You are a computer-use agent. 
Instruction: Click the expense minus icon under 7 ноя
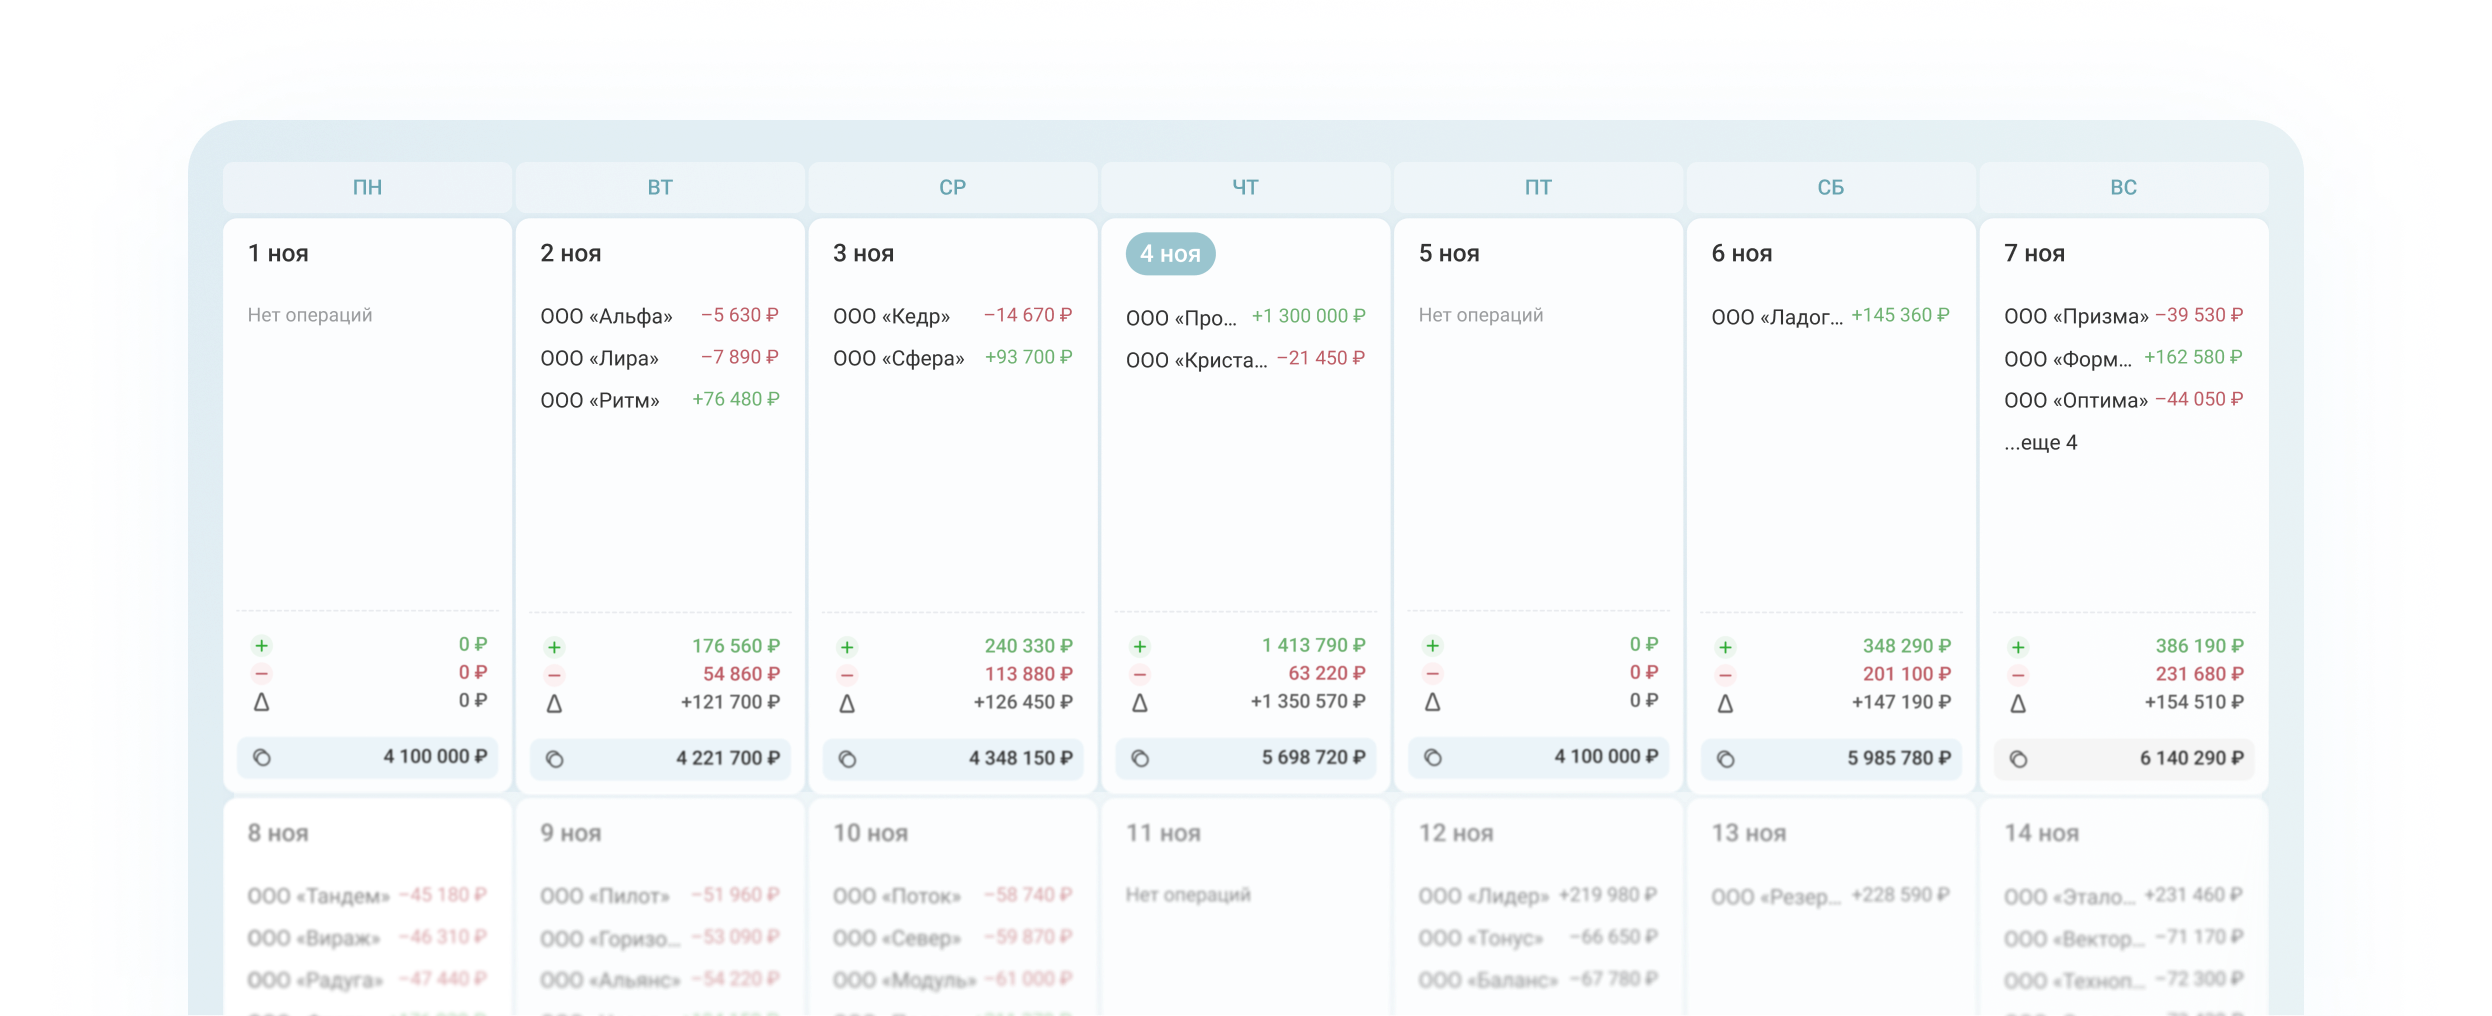(x=2018, y=675)
